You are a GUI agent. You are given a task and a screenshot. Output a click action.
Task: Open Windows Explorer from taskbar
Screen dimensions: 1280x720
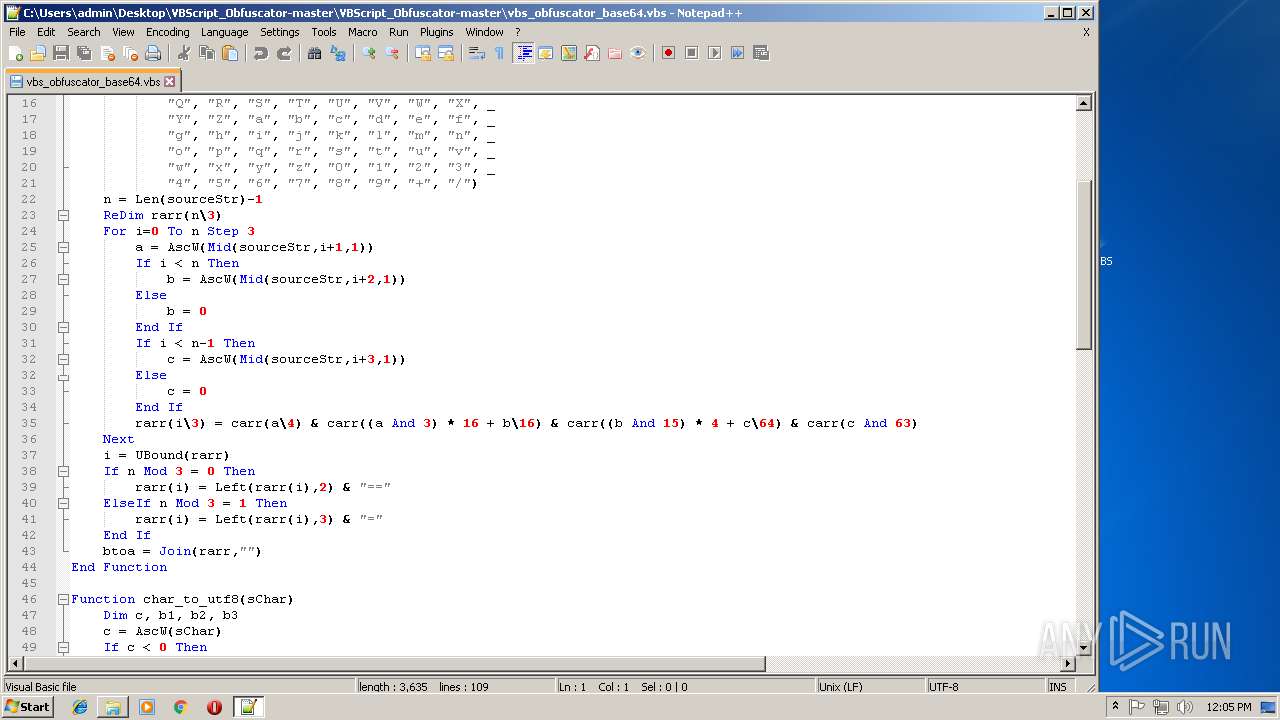click(x=113, y=707)
